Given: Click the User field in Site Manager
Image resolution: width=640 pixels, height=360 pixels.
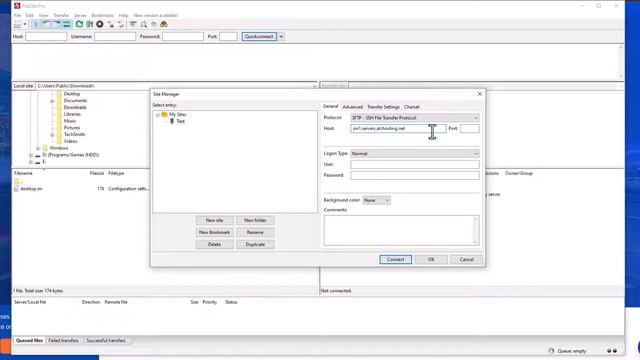Looking at the screenshot, I should pyautogui.click(x=415, y=164).
